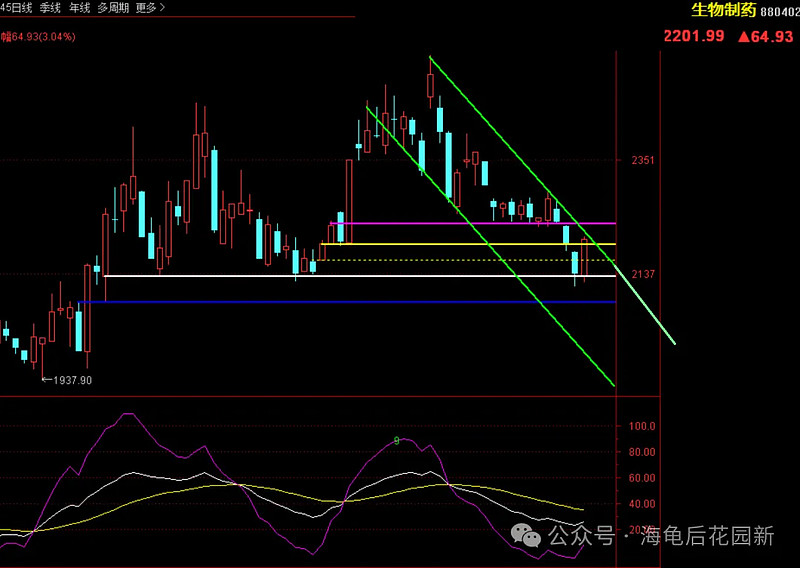800x568 pixels.
Task: Expand the 更多 > period options
Action: coord(151,8)
